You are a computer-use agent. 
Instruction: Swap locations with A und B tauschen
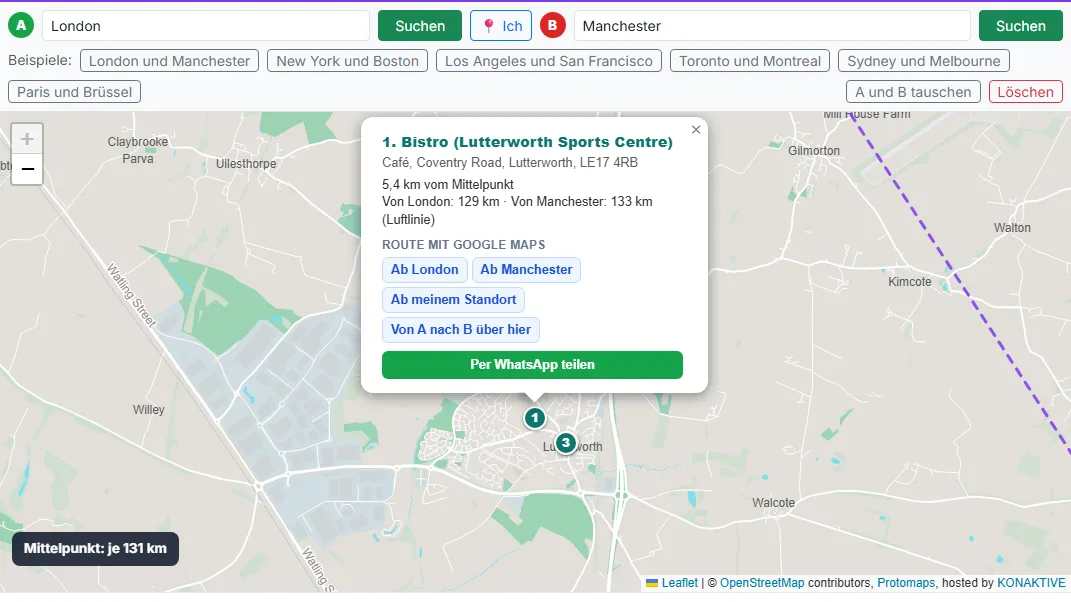pos(913,92)
